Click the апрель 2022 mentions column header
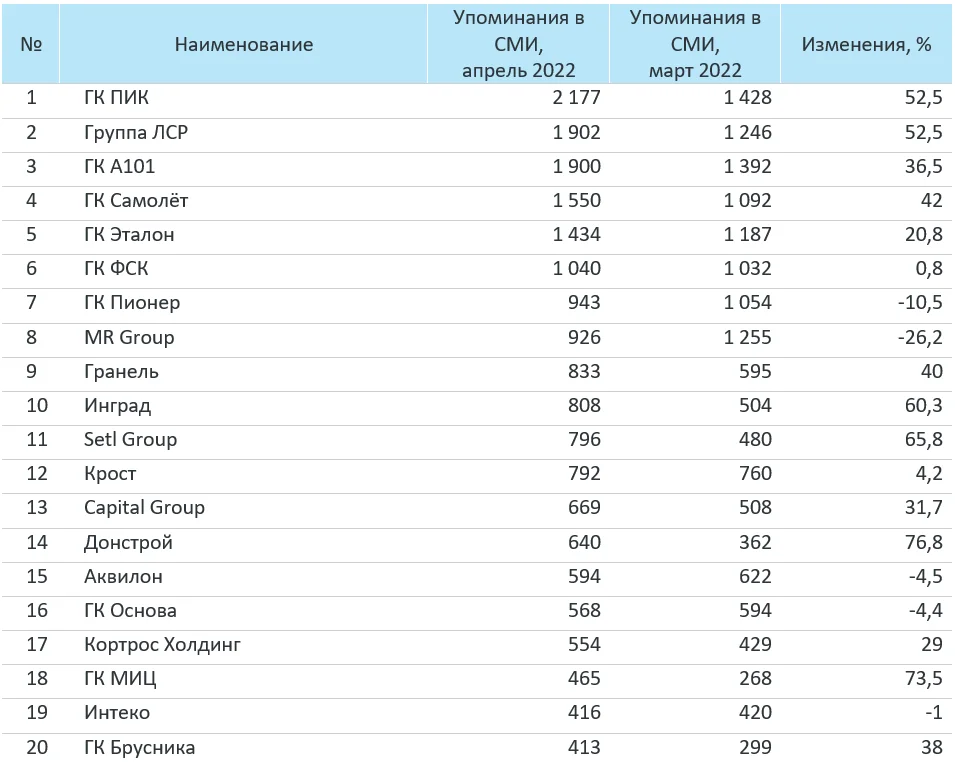The width and height of the screenshot is (955, 762). pyautogui.click(x=517, y=44)
